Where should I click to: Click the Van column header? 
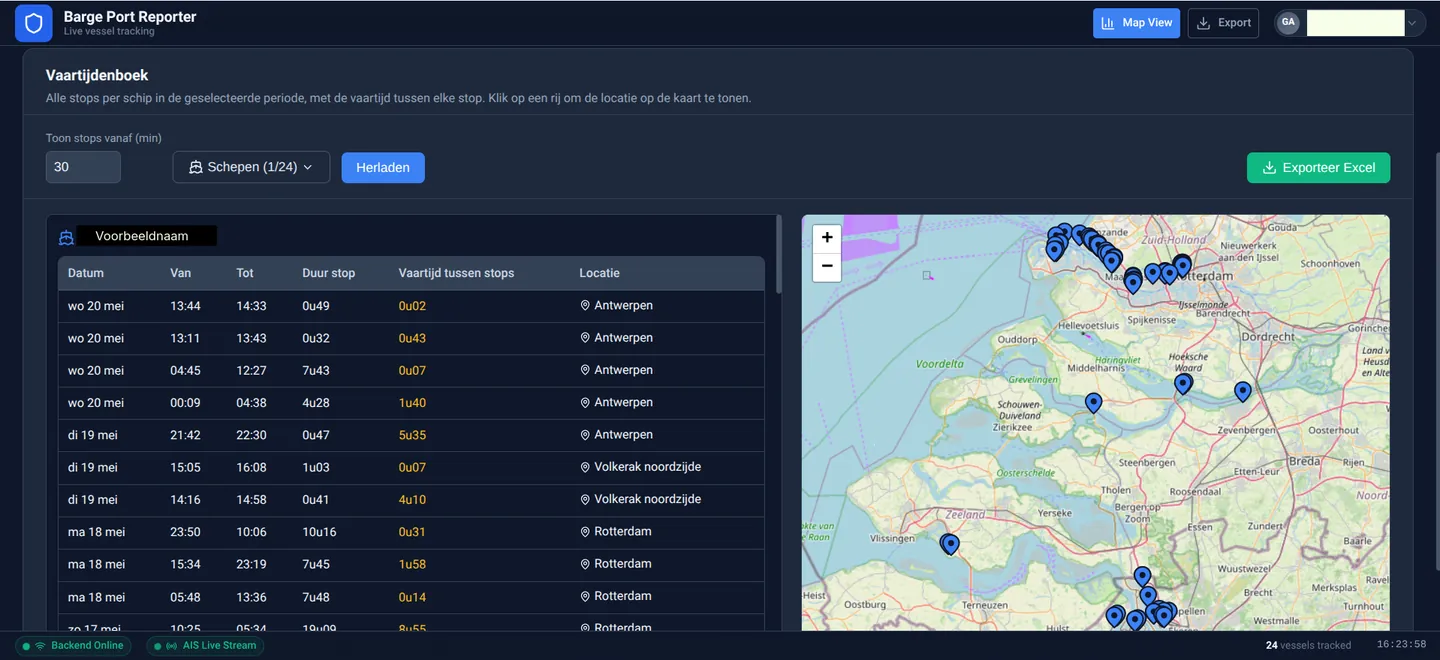pyautogui.click(x=180, y=273)
